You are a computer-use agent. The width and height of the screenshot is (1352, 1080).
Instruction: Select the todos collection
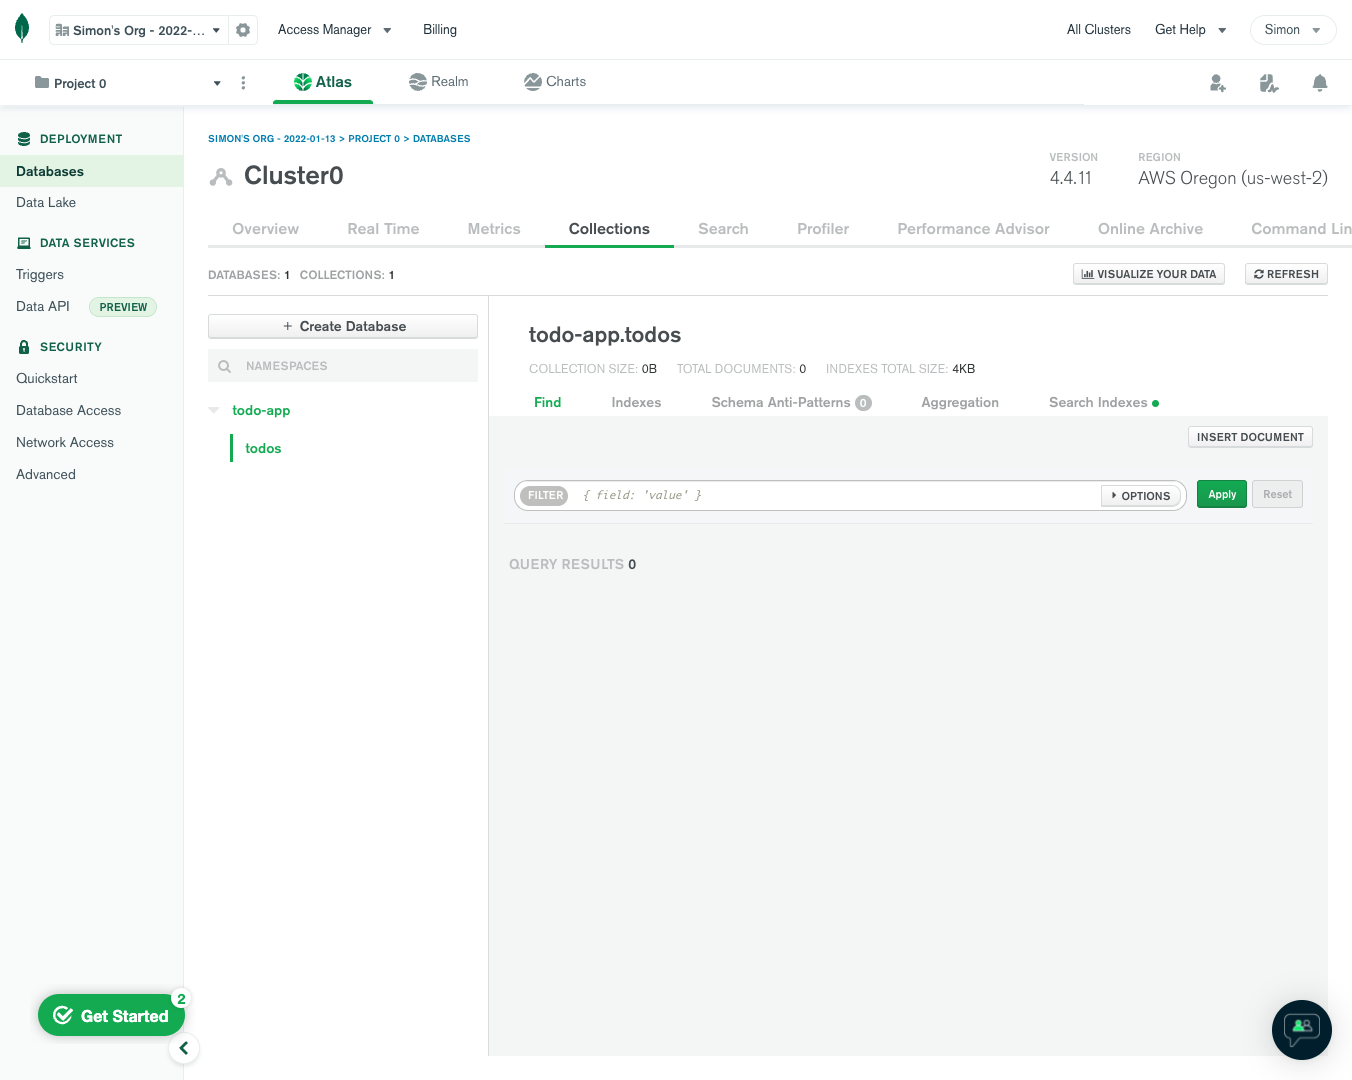[263, 448]
